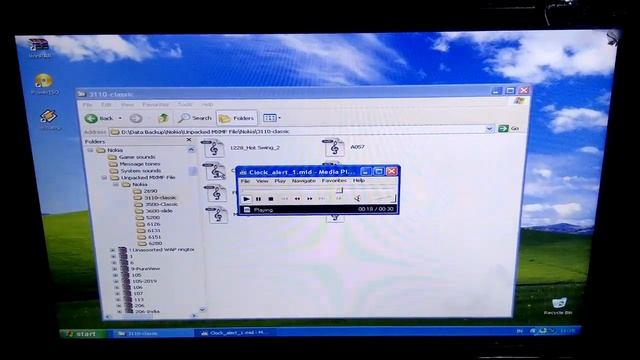
Task: Open the Media Player Play menu
Action: click(280, 181)
